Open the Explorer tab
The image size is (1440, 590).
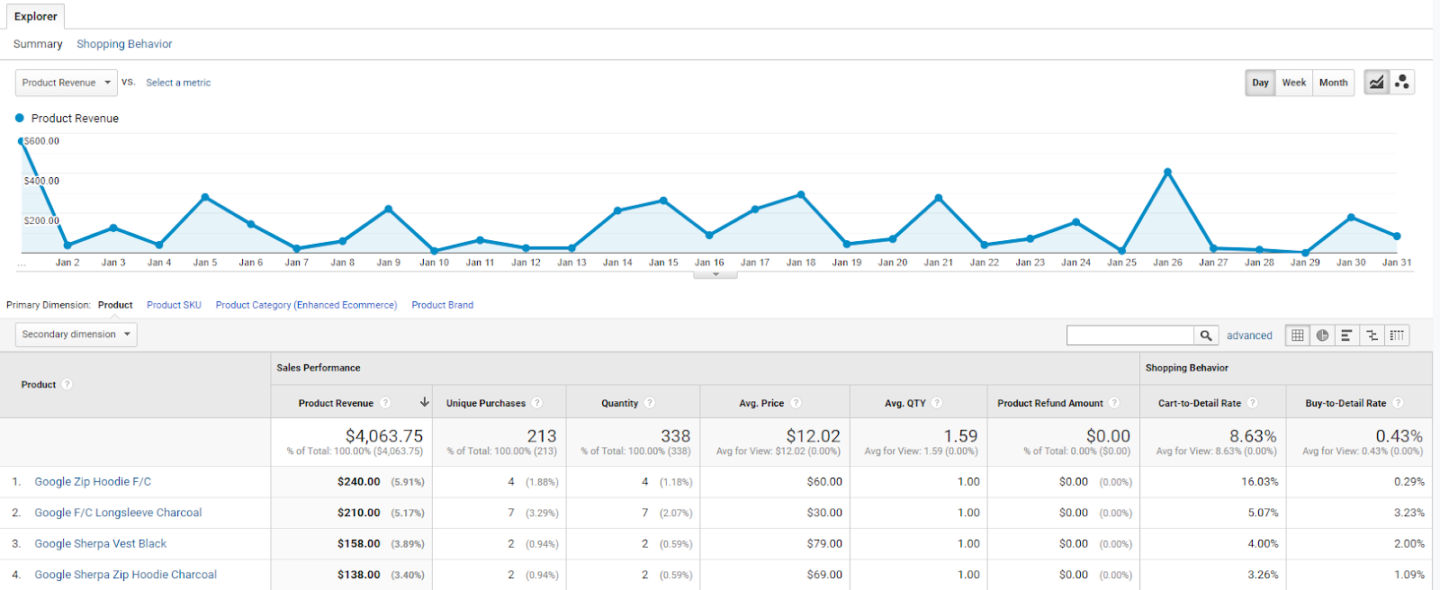pos(35,17)
